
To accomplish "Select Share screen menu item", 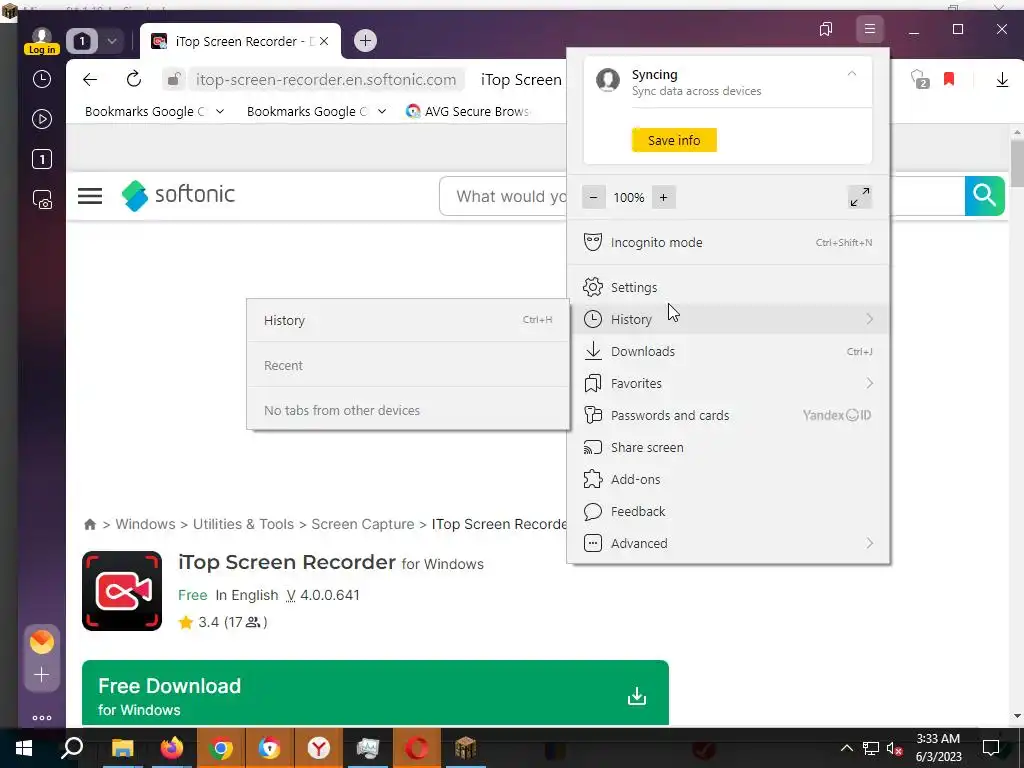I will click(x=728, y=447).
